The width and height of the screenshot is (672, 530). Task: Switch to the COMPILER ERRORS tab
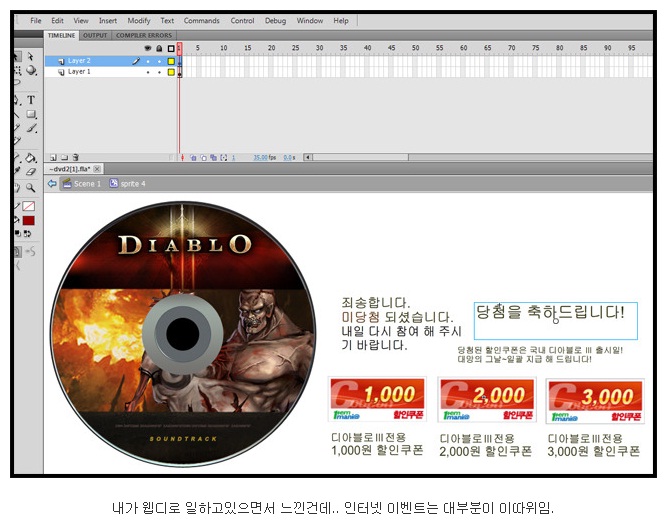pos(144,36)
